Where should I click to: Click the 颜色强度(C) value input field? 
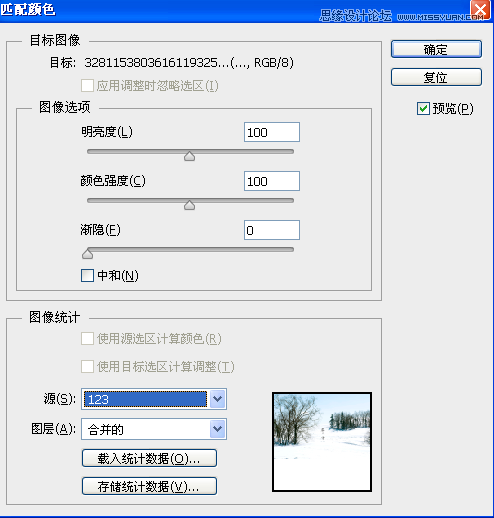[x=272, y=181]
